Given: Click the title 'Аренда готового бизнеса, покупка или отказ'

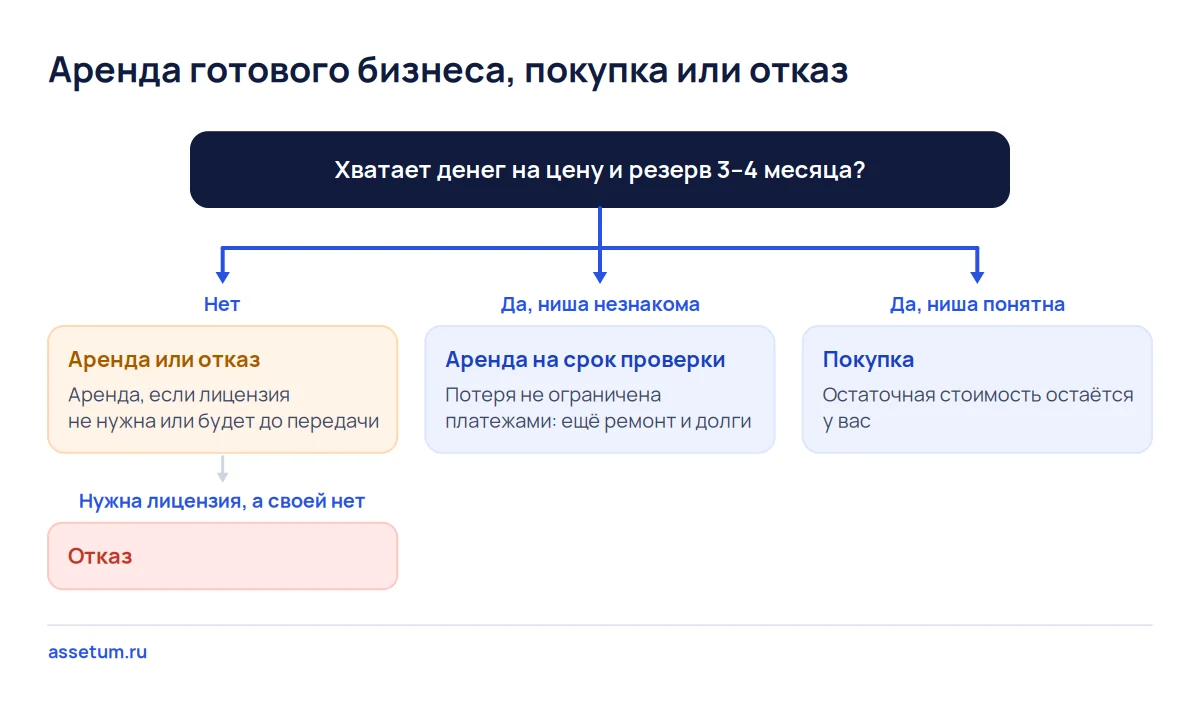Looking at the screenshot, I should [x=448, y=72].
